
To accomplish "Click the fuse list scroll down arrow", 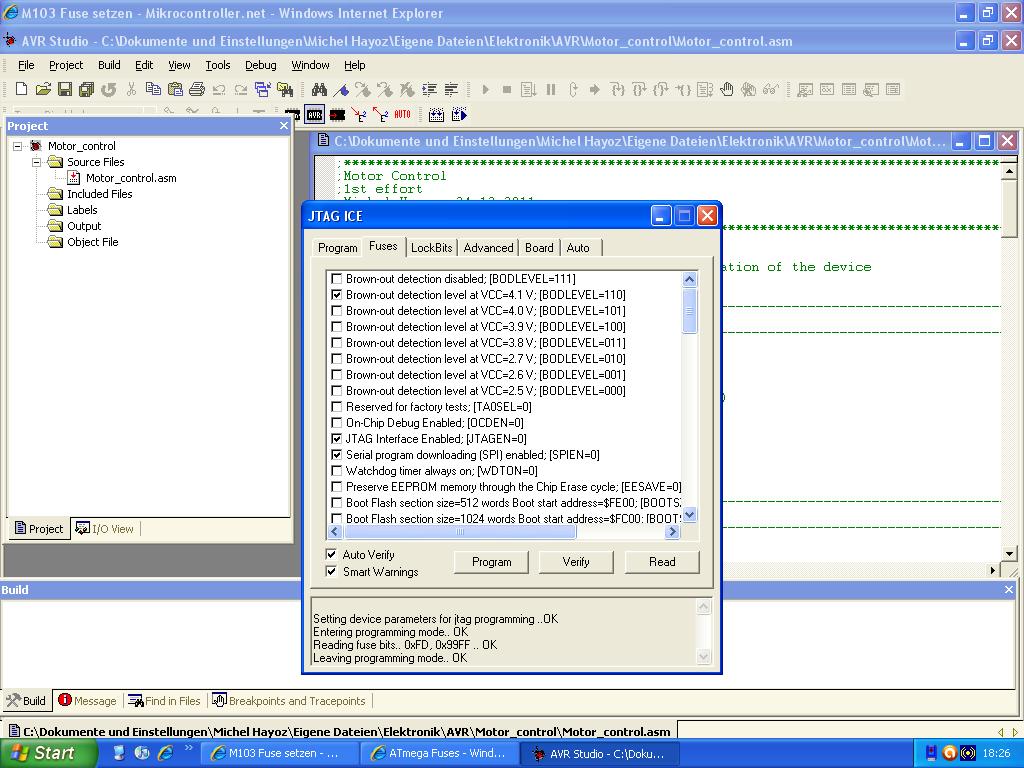I will click(689, 515).
